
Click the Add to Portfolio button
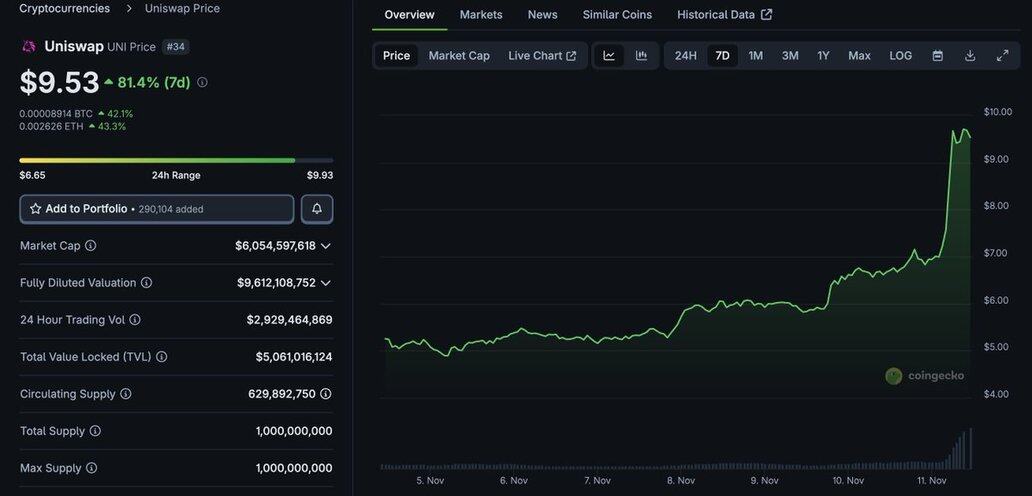click(x=157, y=209)
